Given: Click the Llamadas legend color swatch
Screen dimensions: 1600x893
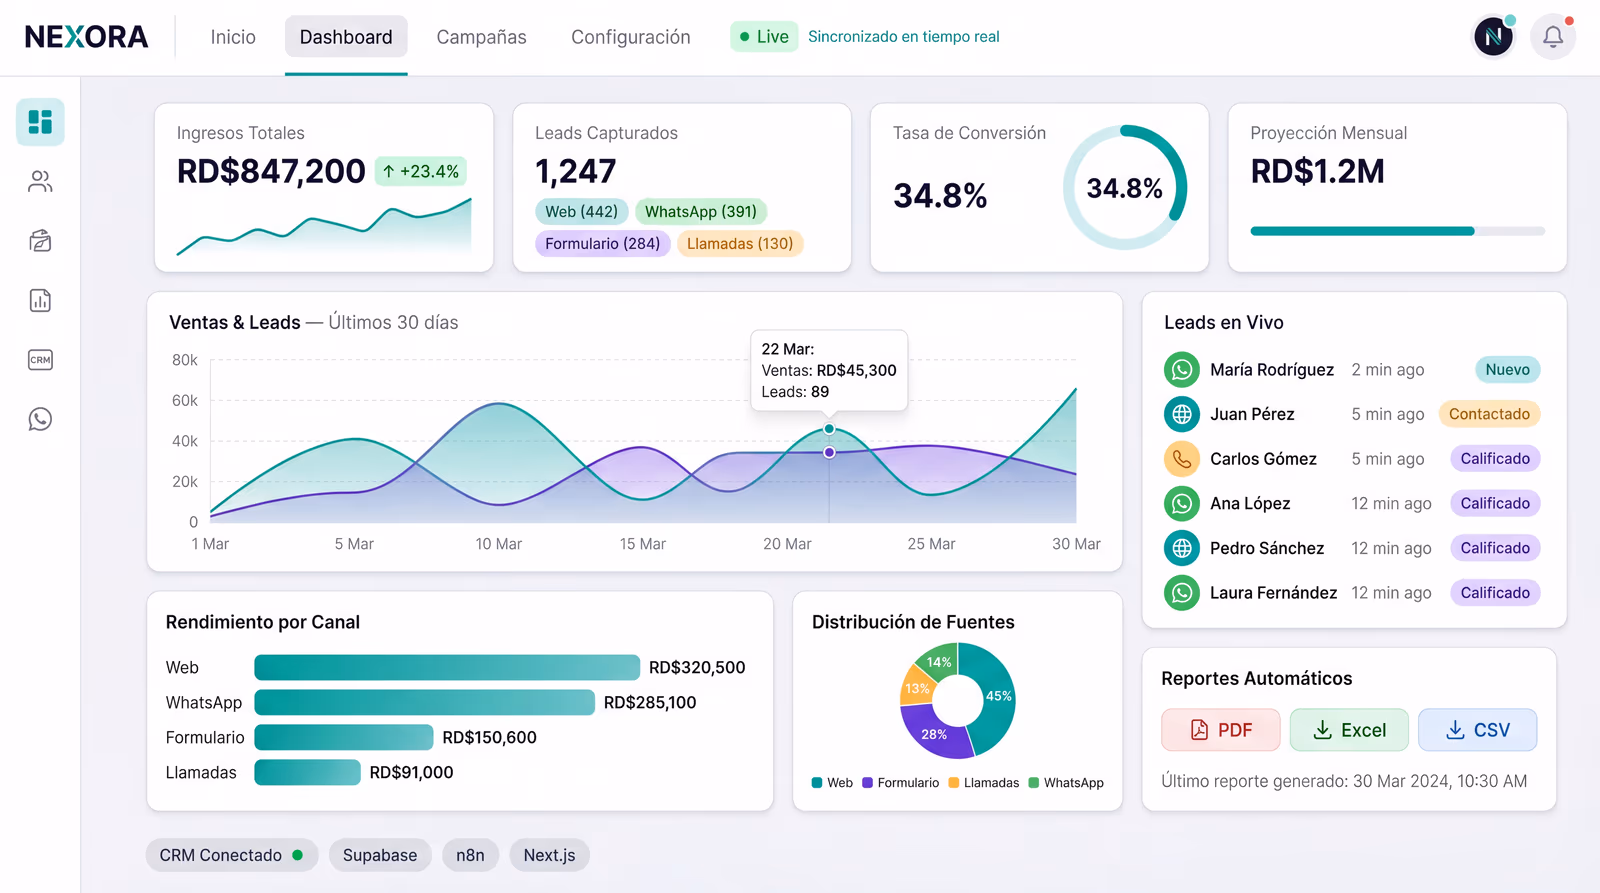Looking at the screenshot, I should point(954,783).
